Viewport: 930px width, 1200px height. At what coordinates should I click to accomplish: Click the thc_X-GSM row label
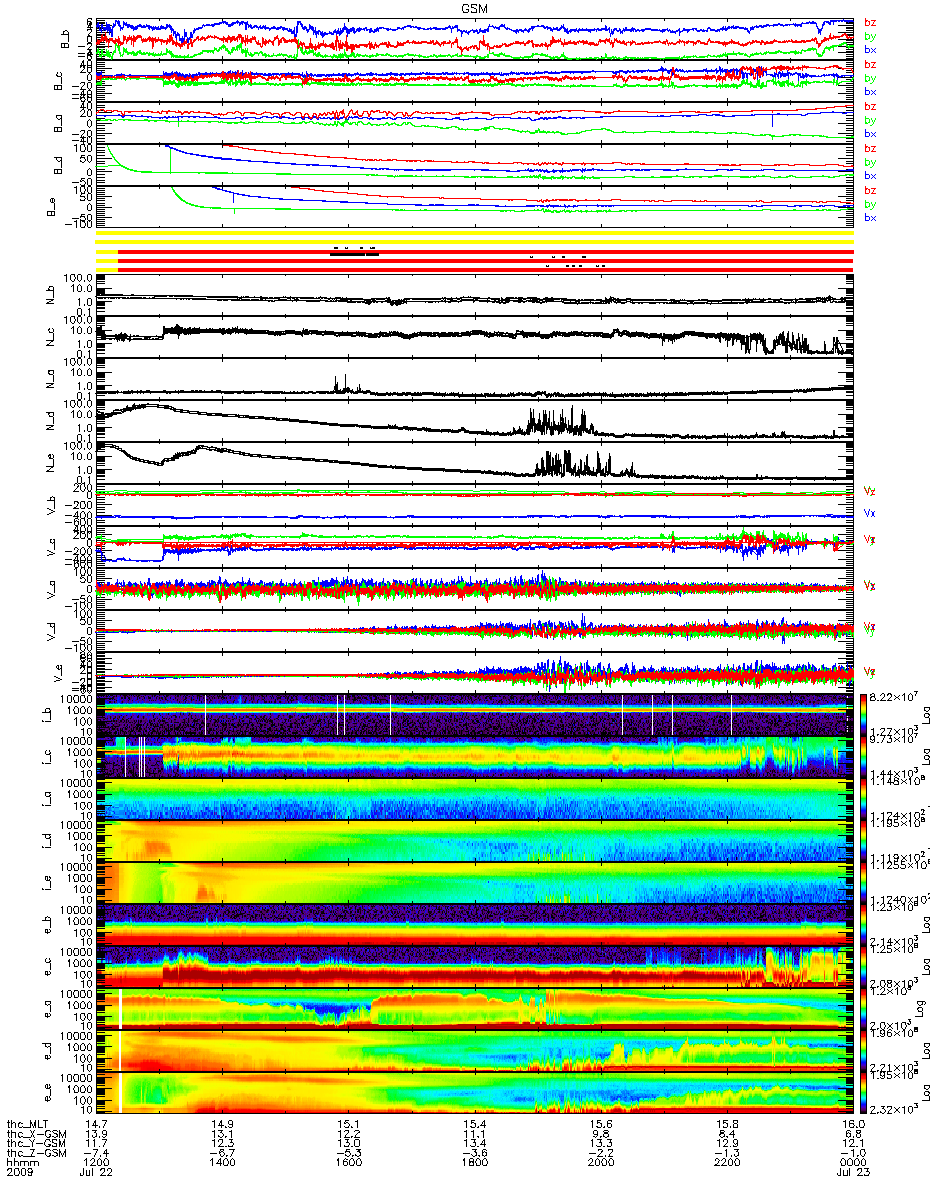pos(39,1133)
